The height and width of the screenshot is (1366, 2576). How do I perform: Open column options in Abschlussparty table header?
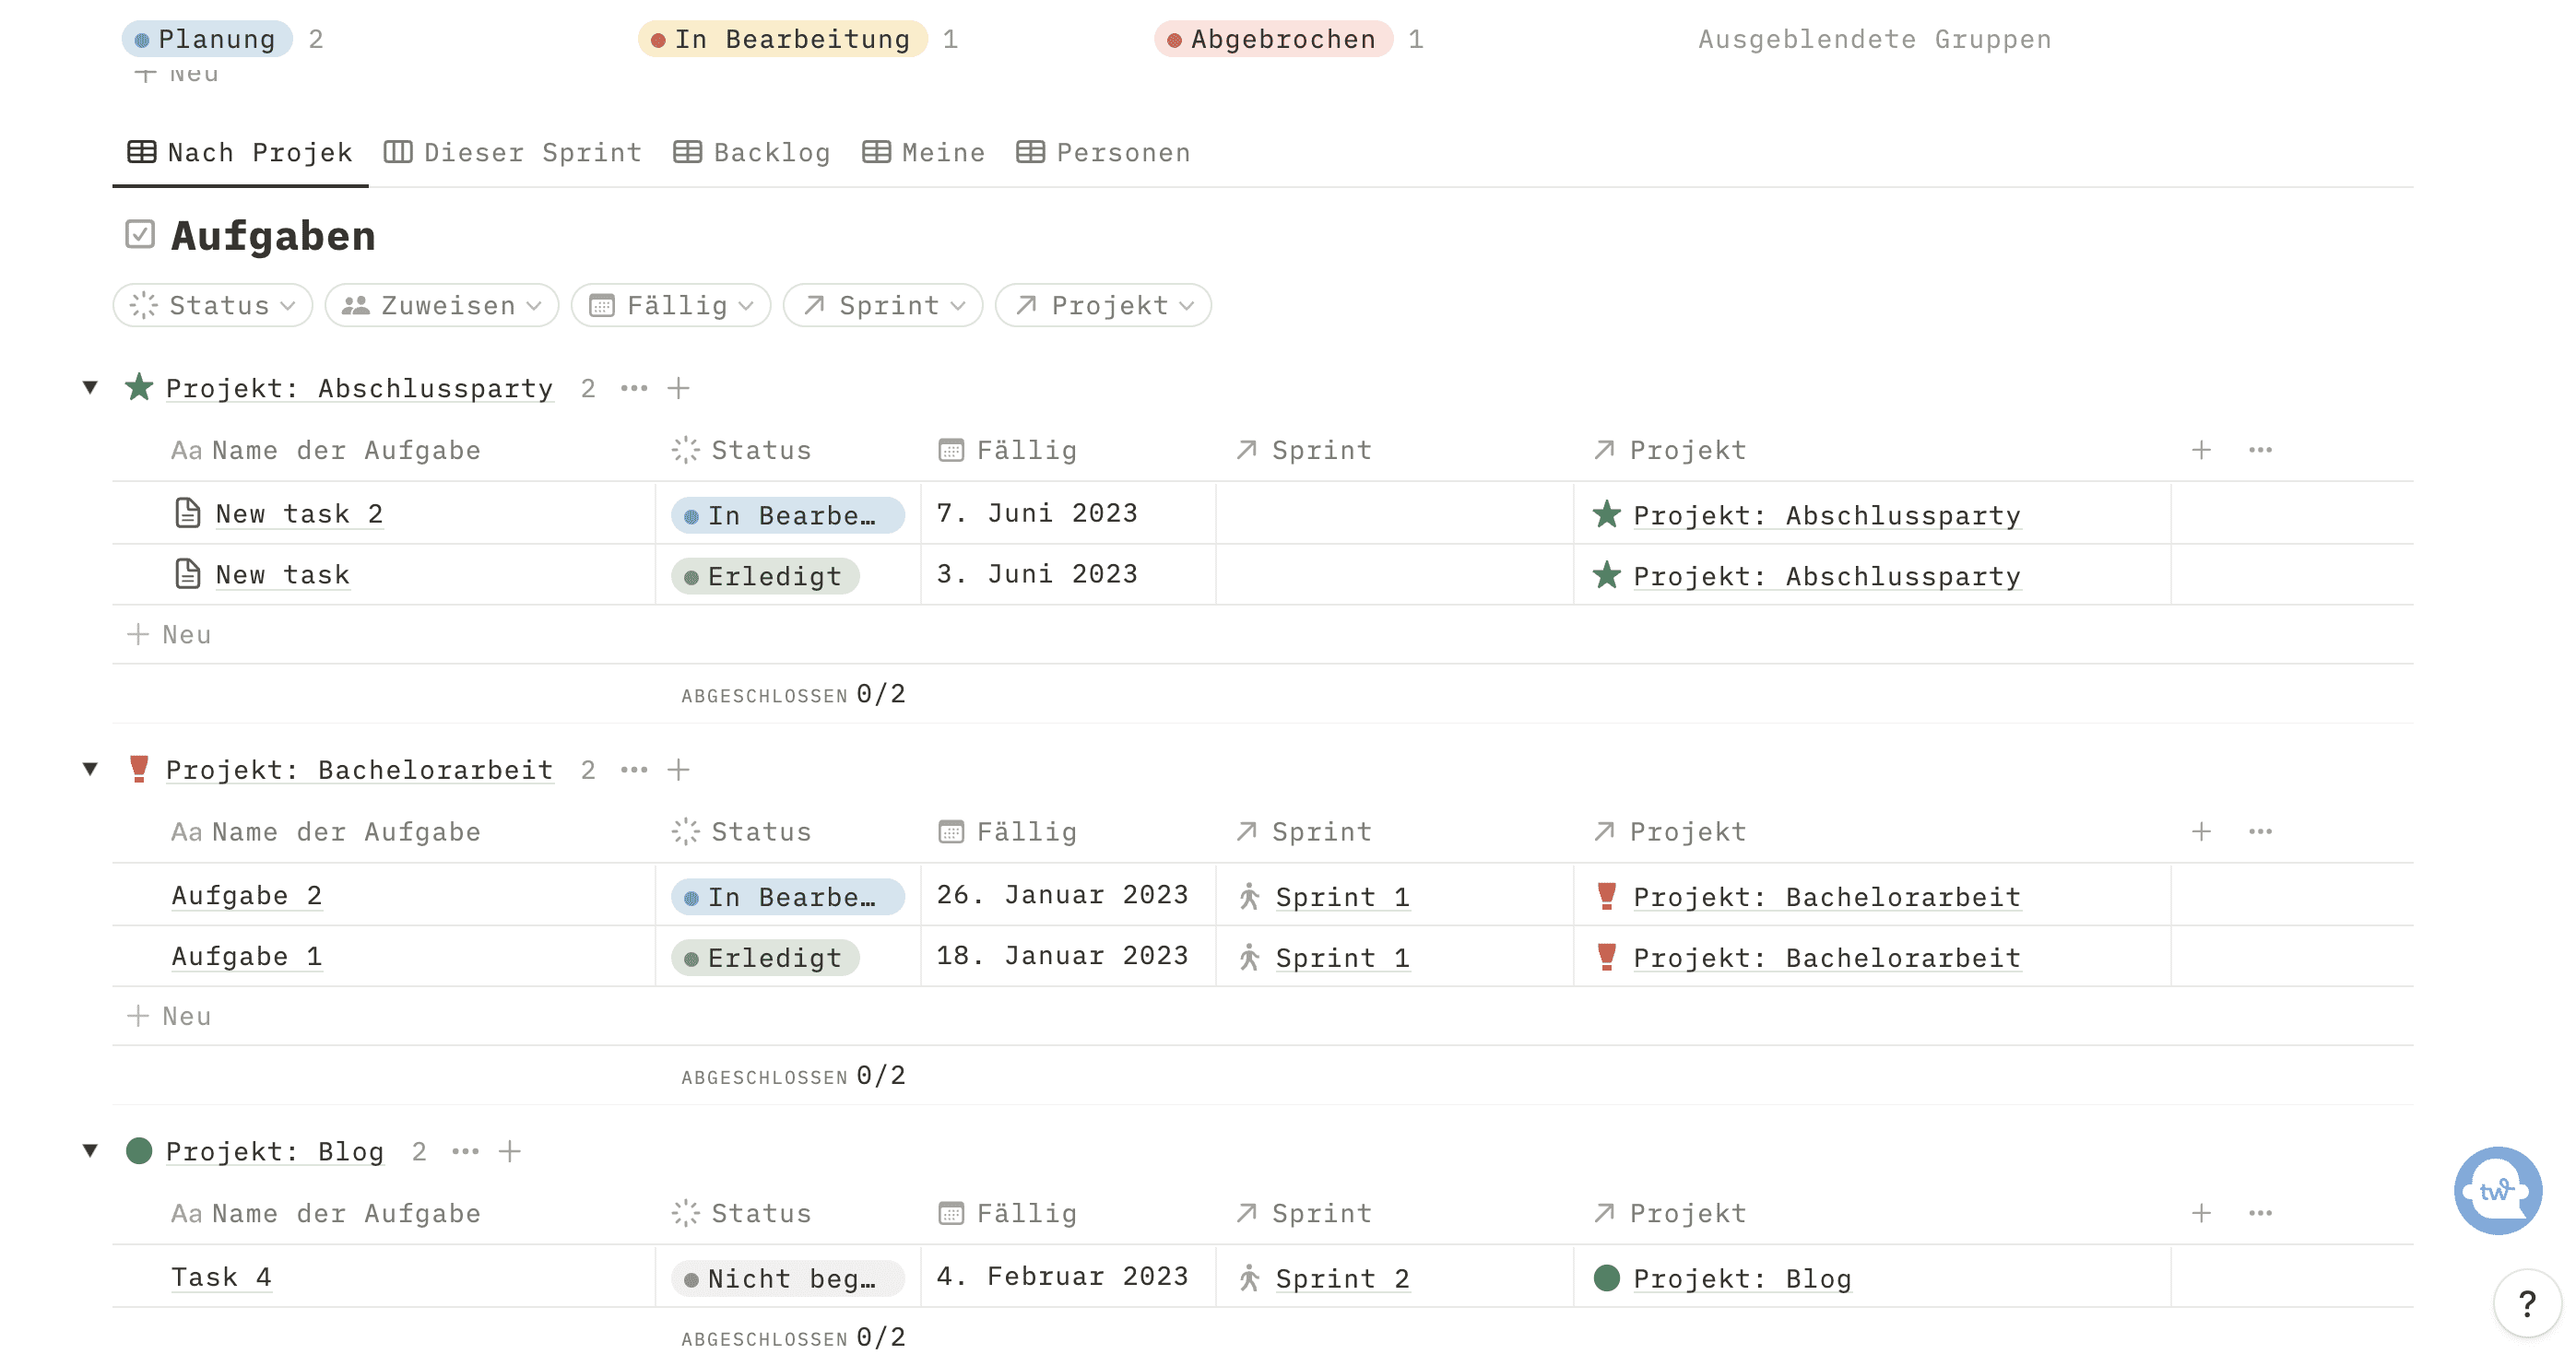[2260, 450]
